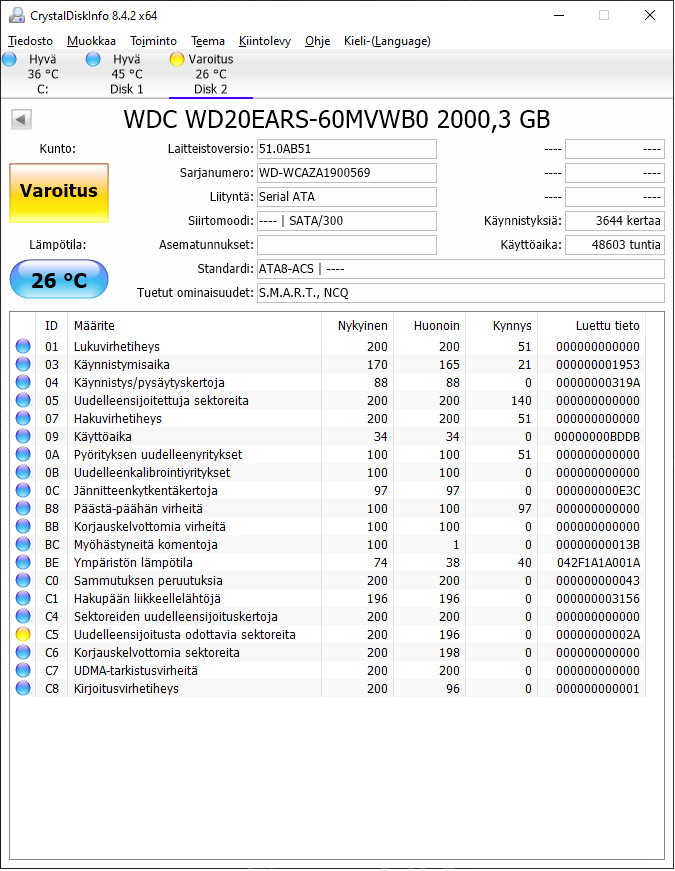Select the C: drive tab label
The width and height of the screenshot is (675, 871).
pos(43,89)
